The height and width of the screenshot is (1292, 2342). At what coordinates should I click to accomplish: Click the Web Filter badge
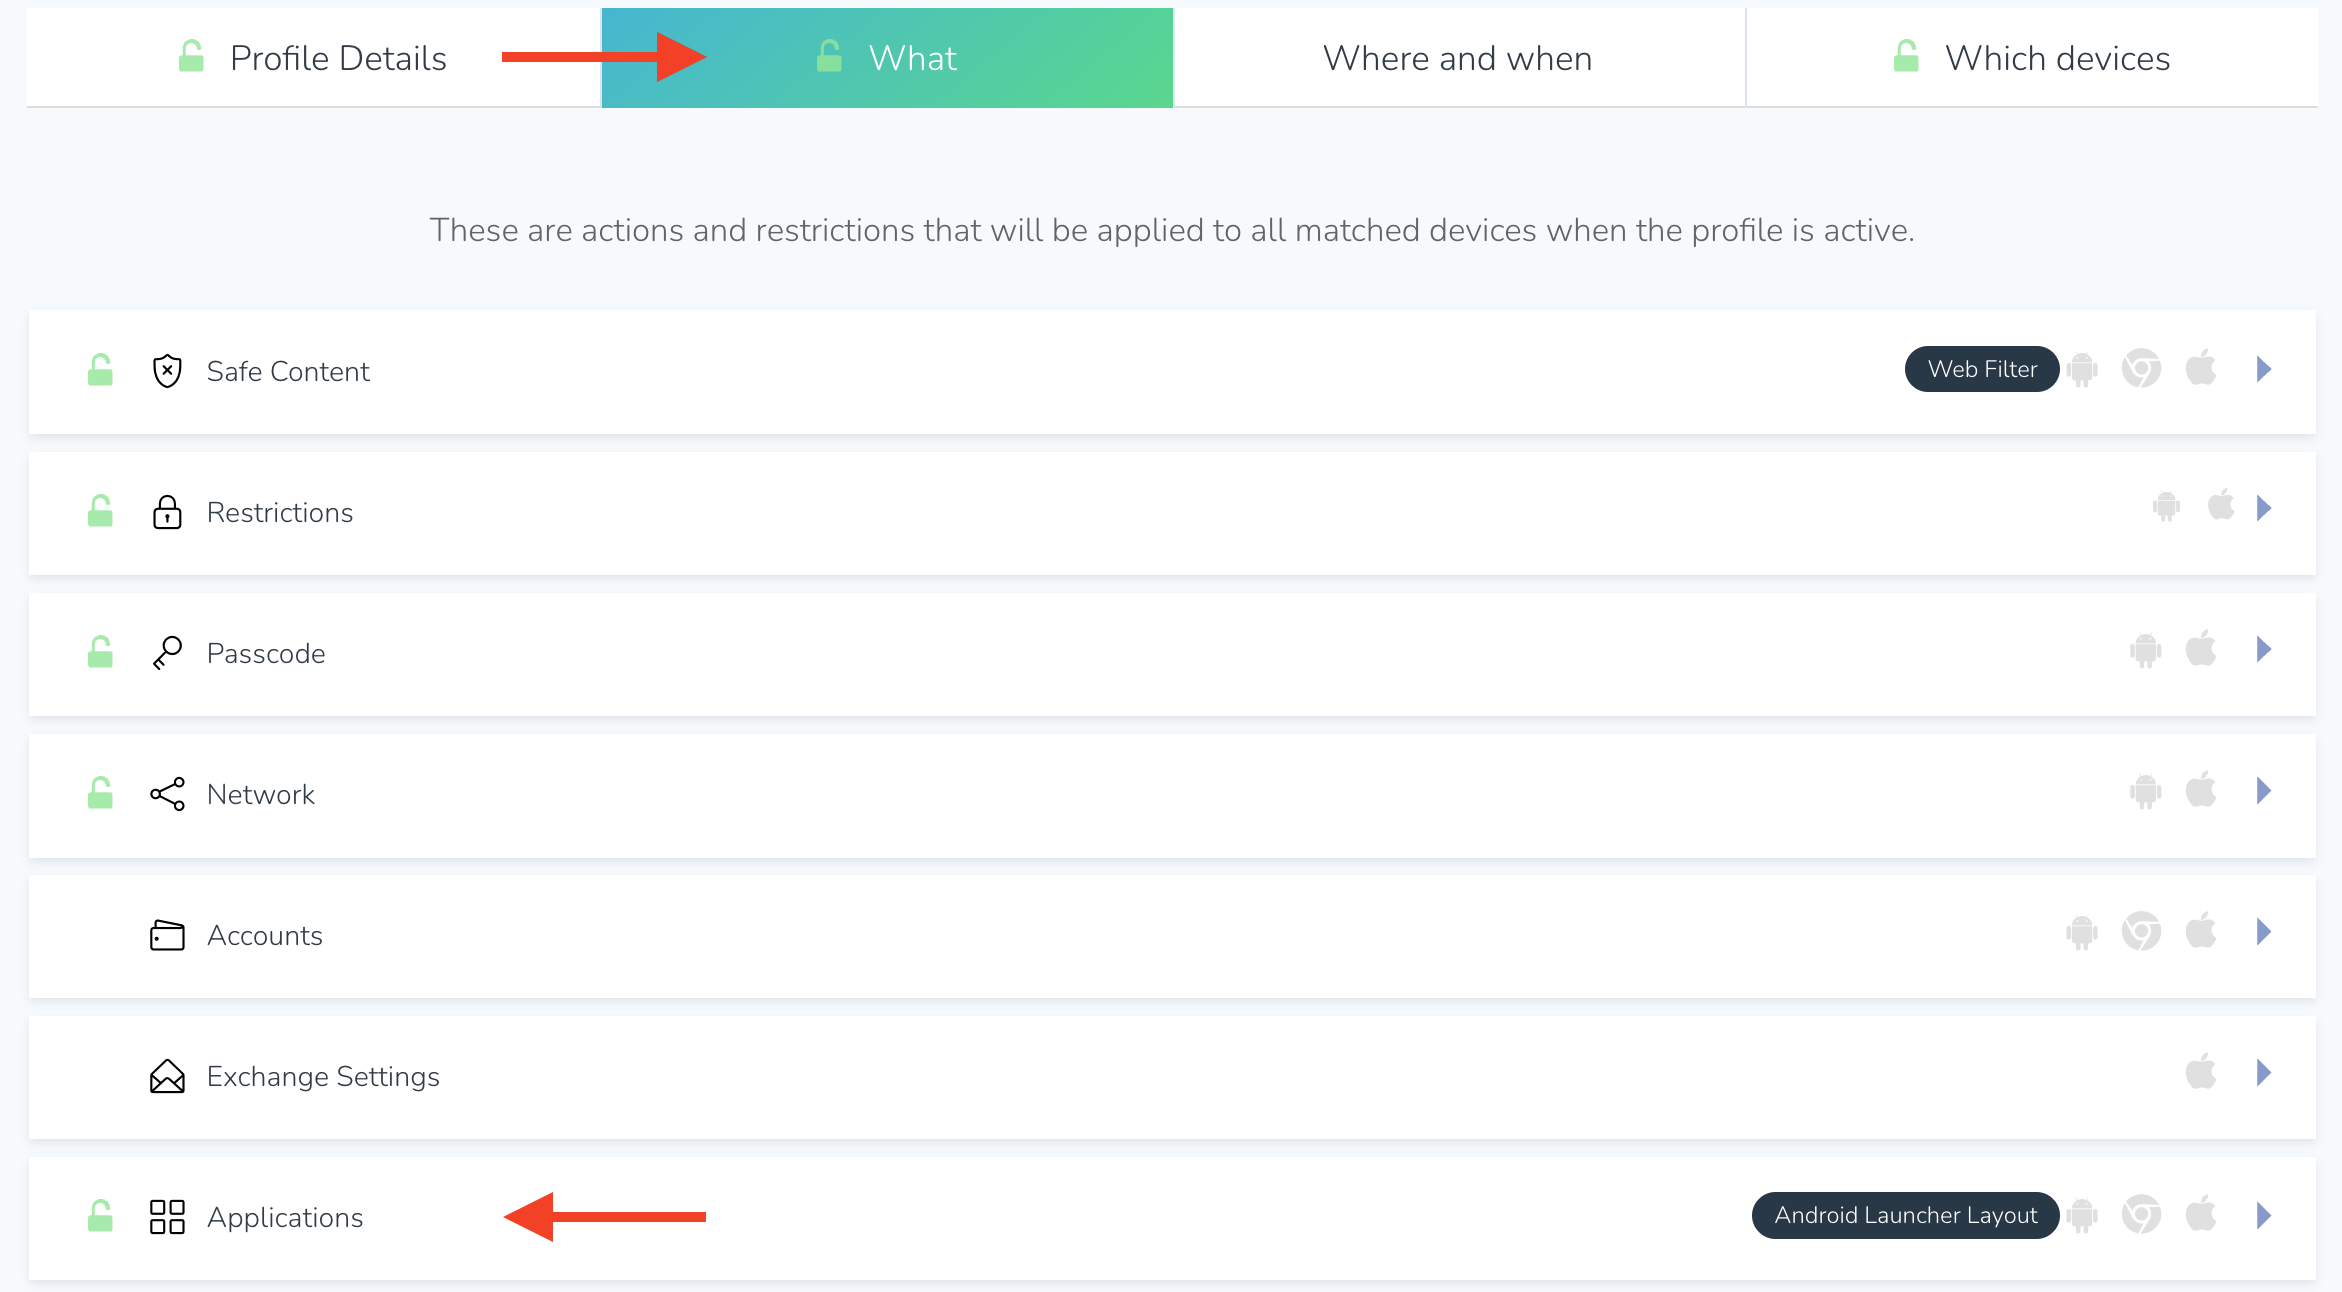click(x=1982, y=369)
